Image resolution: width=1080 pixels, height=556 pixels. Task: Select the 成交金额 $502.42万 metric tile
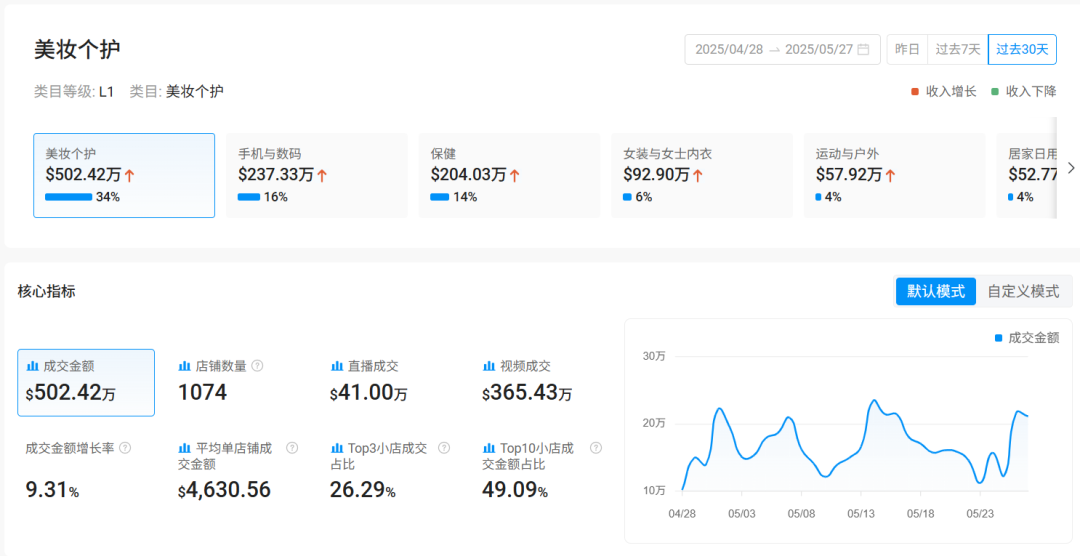point(86,383)
